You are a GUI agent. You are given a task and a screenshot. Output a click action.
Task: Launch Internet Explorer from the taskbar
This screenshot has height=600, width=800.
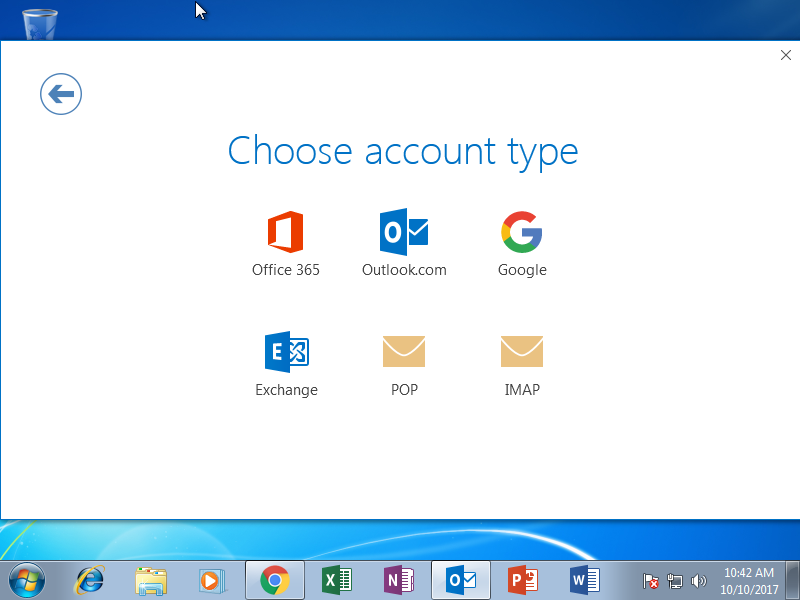[x=90, y=581]
